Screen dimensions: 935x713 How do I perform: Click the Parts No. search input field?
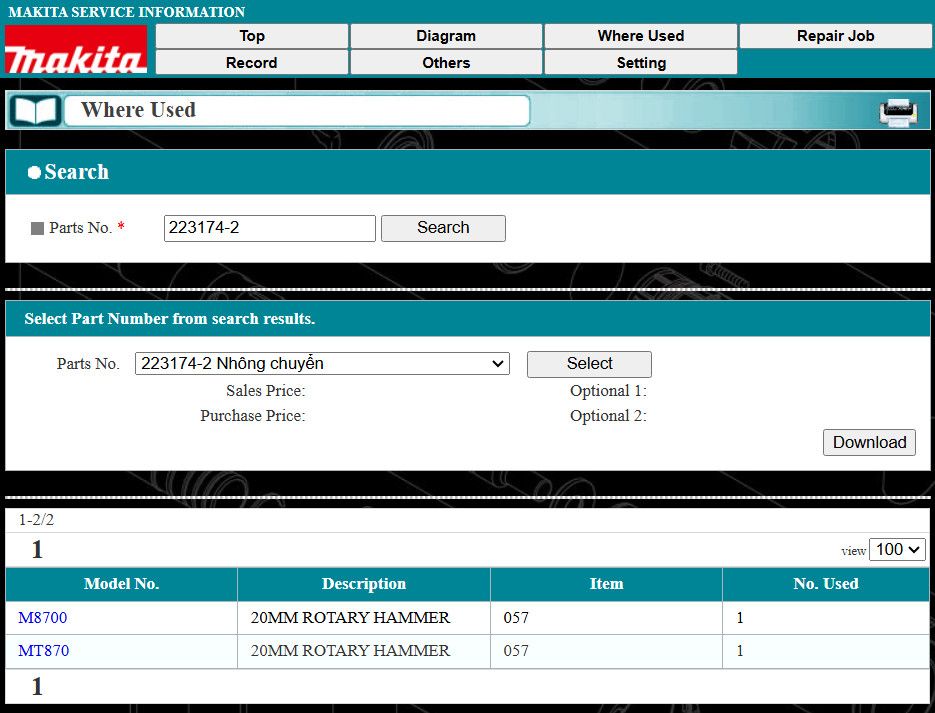click(270, 228)
